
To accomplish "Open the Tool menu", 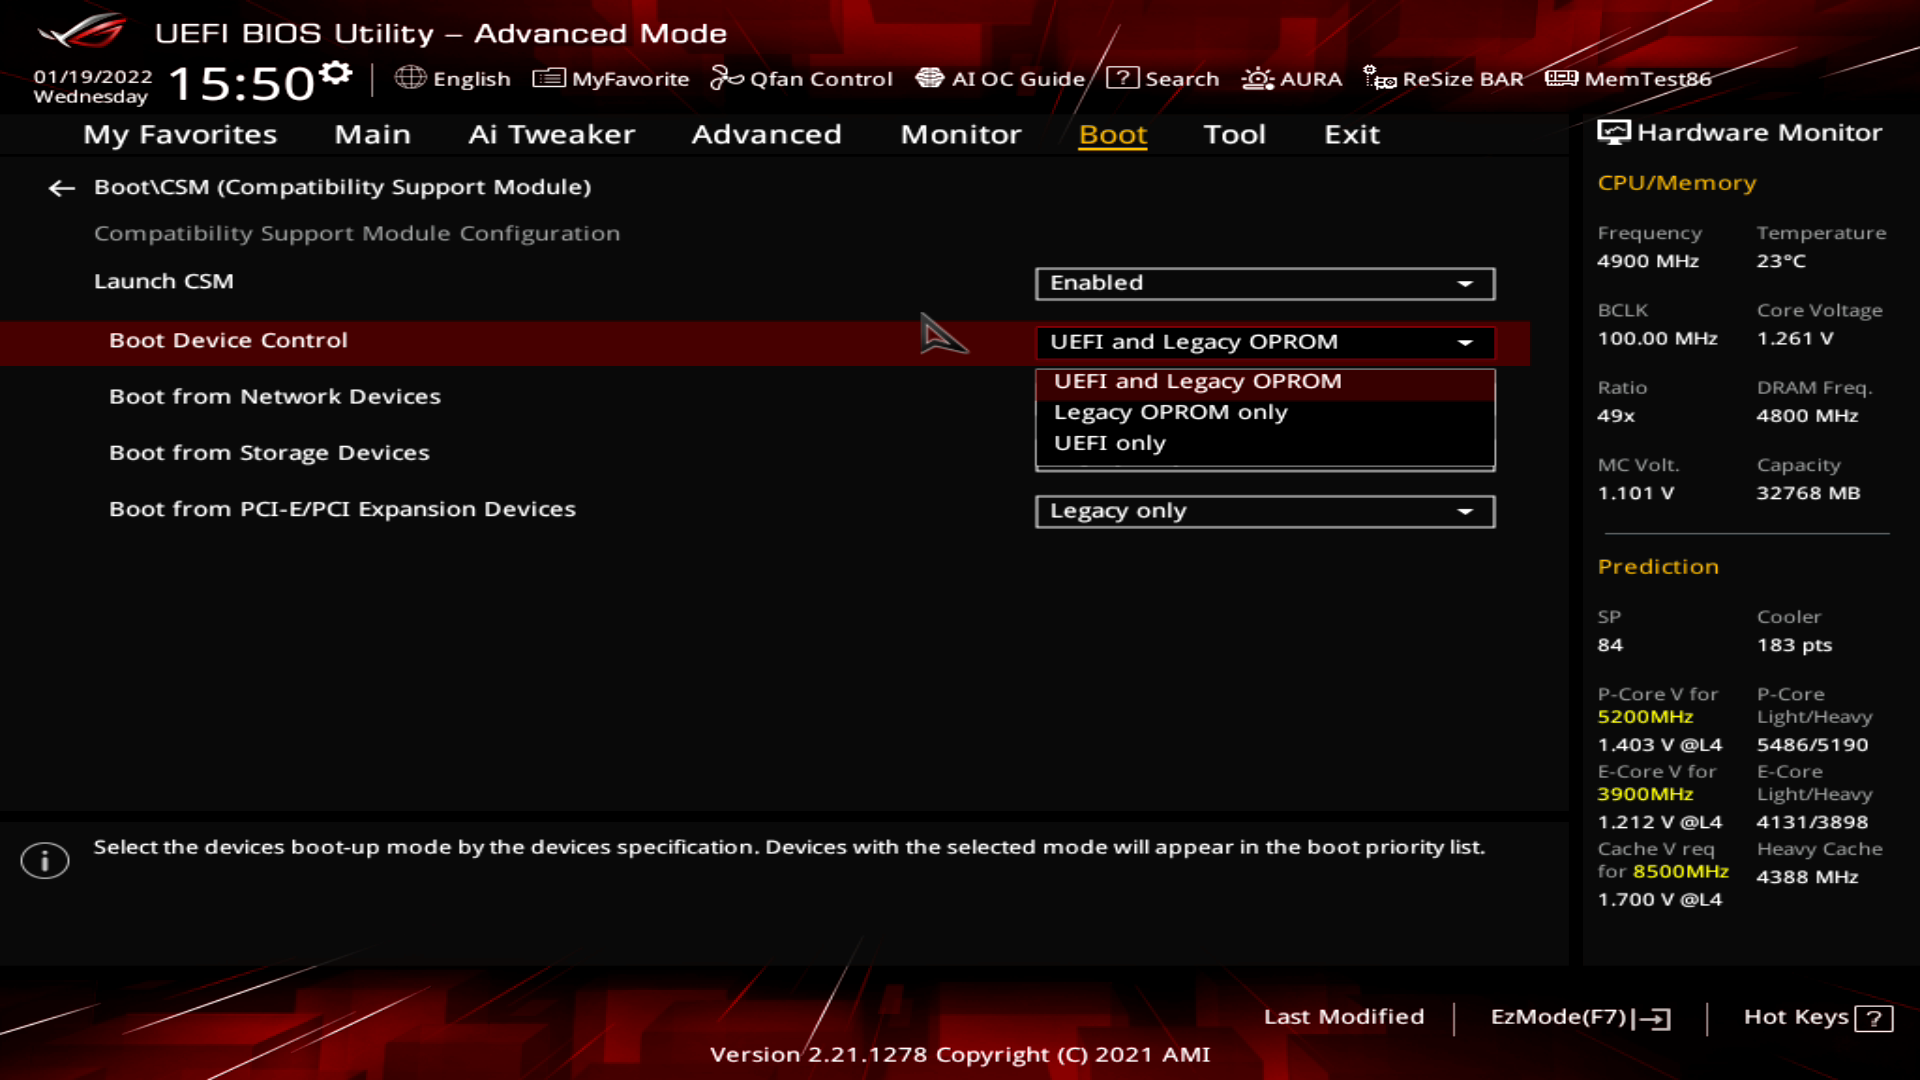I will [x=1235, y=135].
